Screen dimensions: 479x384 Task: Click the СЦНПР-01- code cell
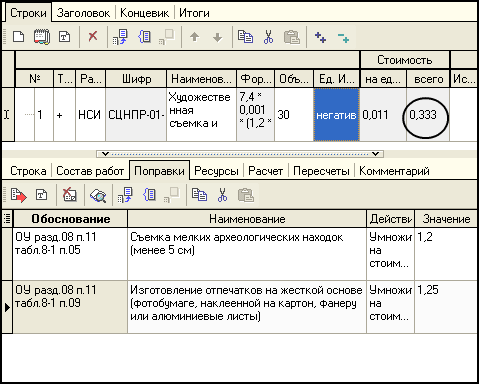[x=136, y=115]
